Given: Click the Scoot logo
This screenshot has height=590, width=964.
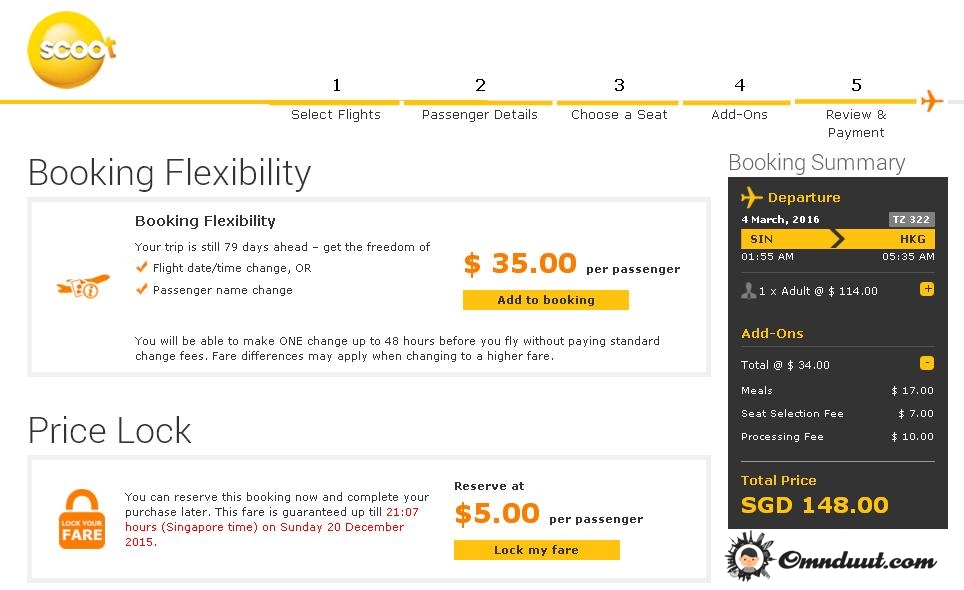Looking at the screenshot, I should click(72, 50).
